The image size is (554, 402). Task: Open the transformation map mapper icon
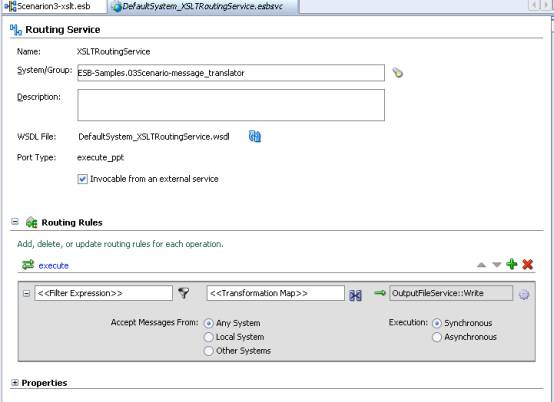pos(355,295)
